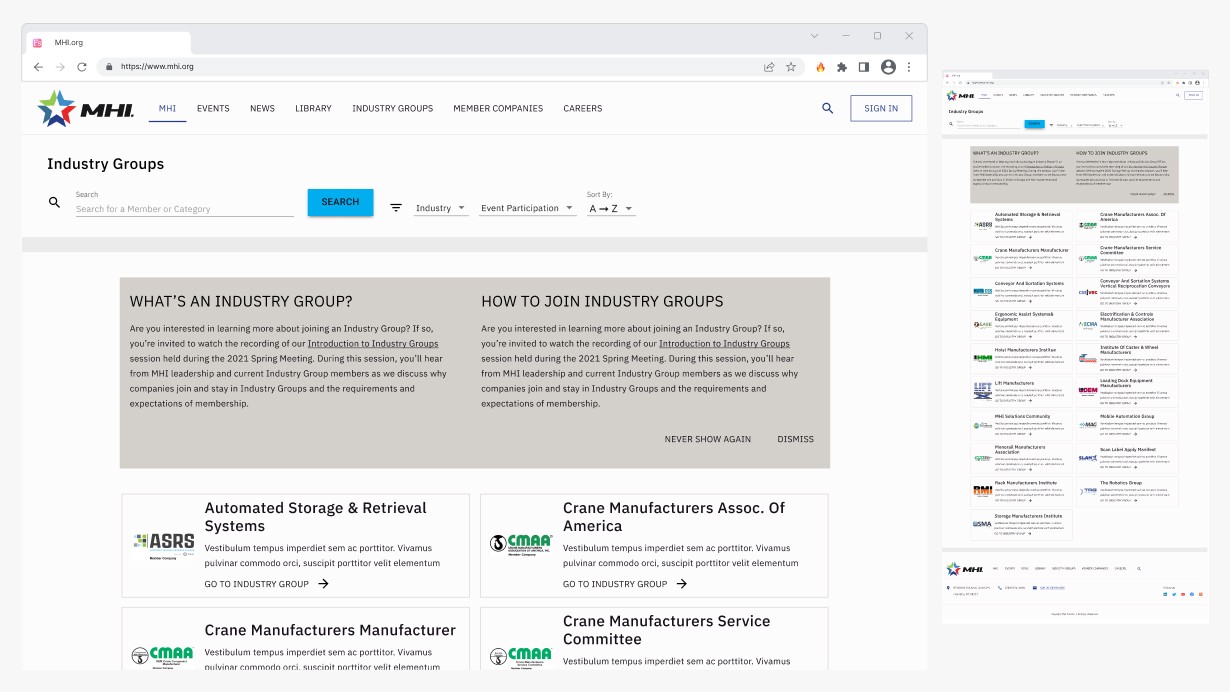Toggle the browser side panel icon
The height and width of the screenshot is (692, 1230).
tap(864, 67)
